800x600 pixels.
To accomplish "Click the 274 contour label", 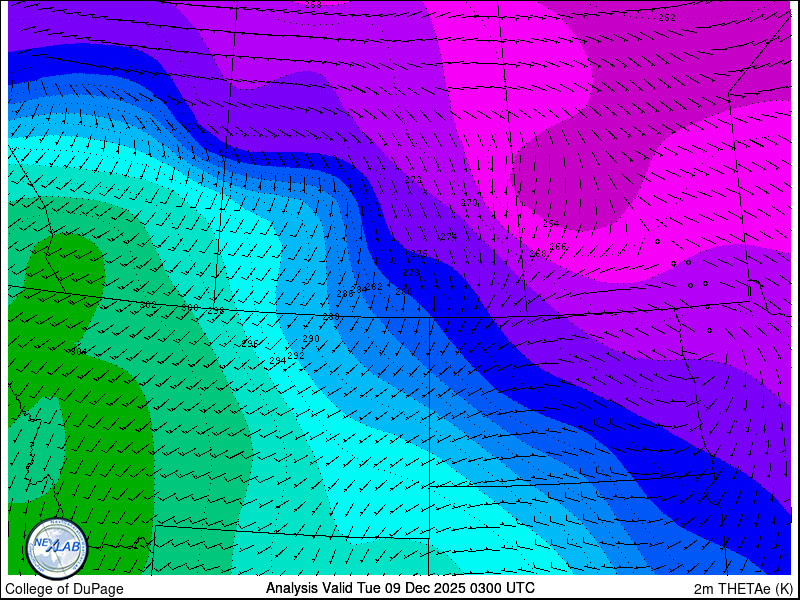I will (448, 236).
